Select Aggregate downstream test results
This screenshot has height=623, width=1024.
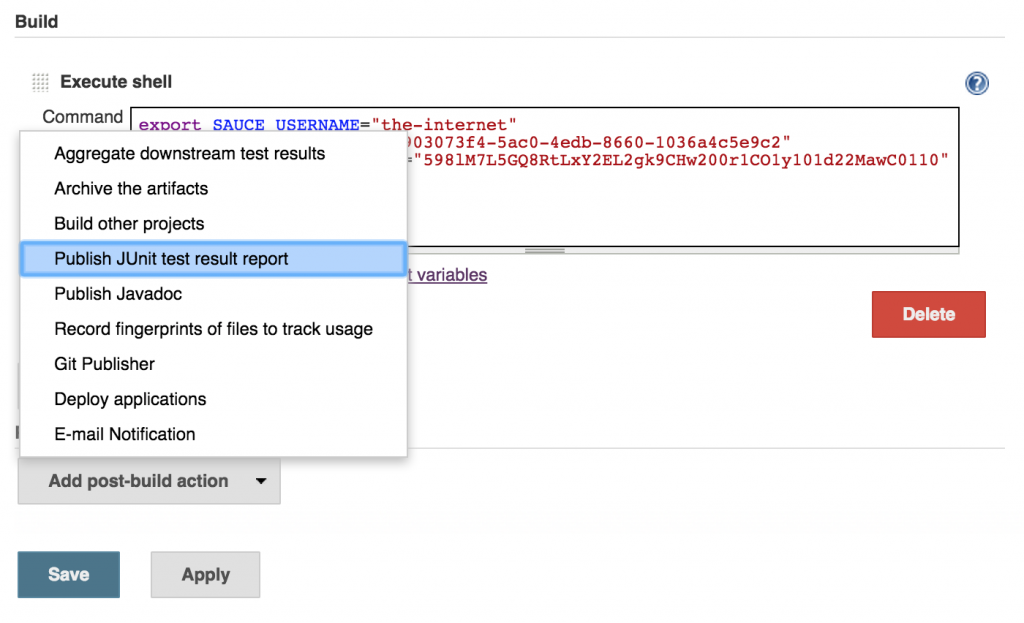click(x=189, y=154)
